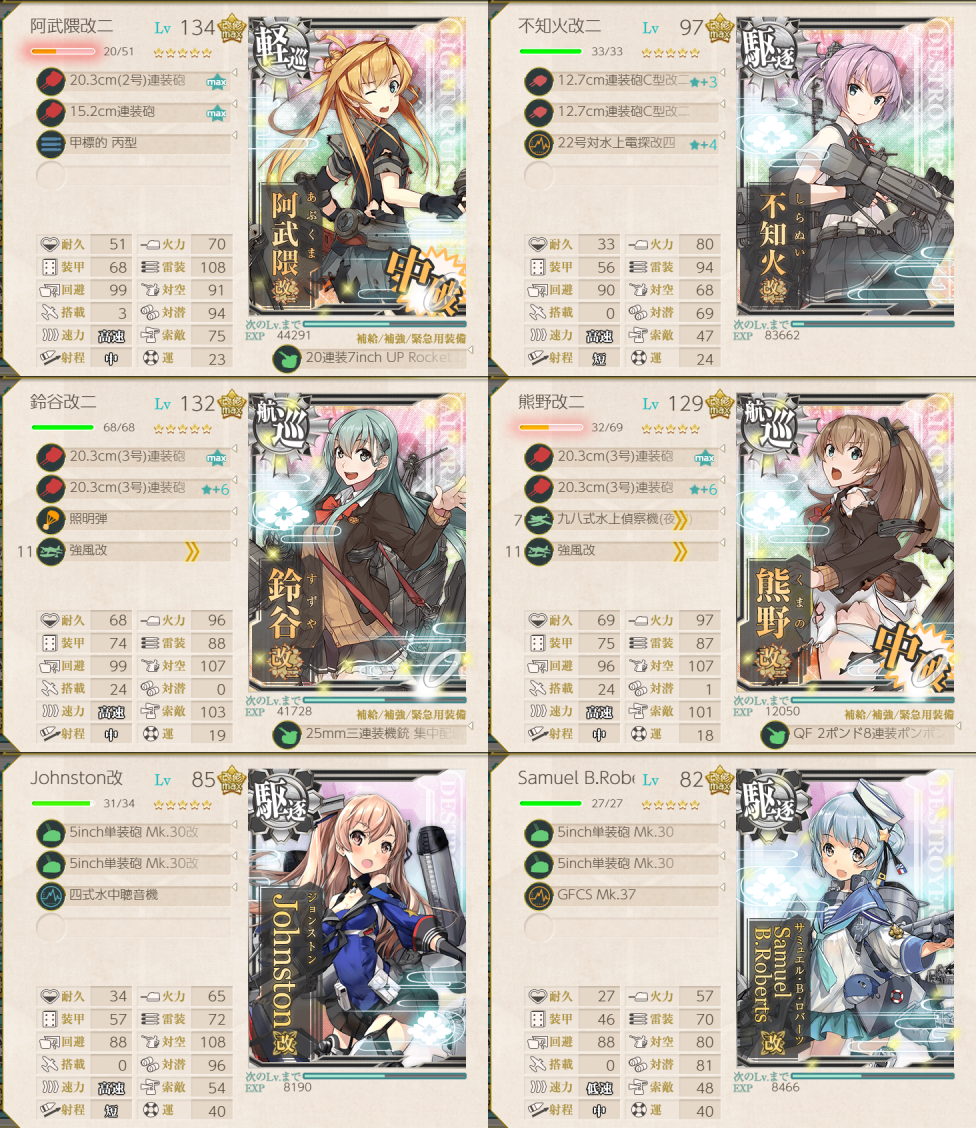The image size is (976, 1128).
Task: Select the Samuel B.Roberts character card image
Action: [846, 919]
